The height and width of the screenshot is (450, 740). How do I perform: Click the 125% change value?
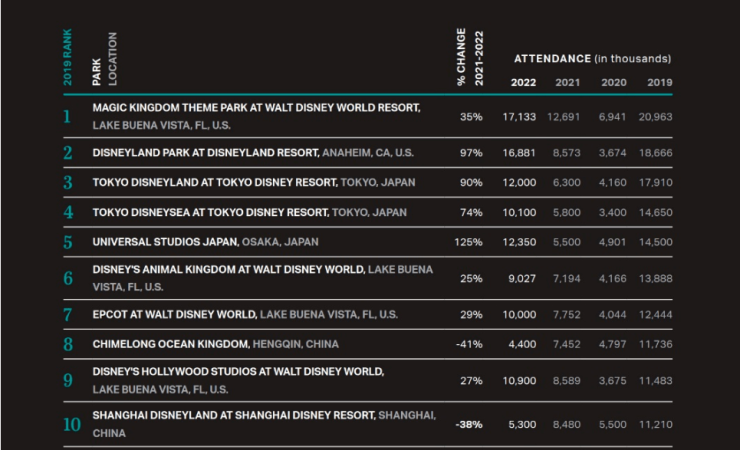tap(469, 243)
